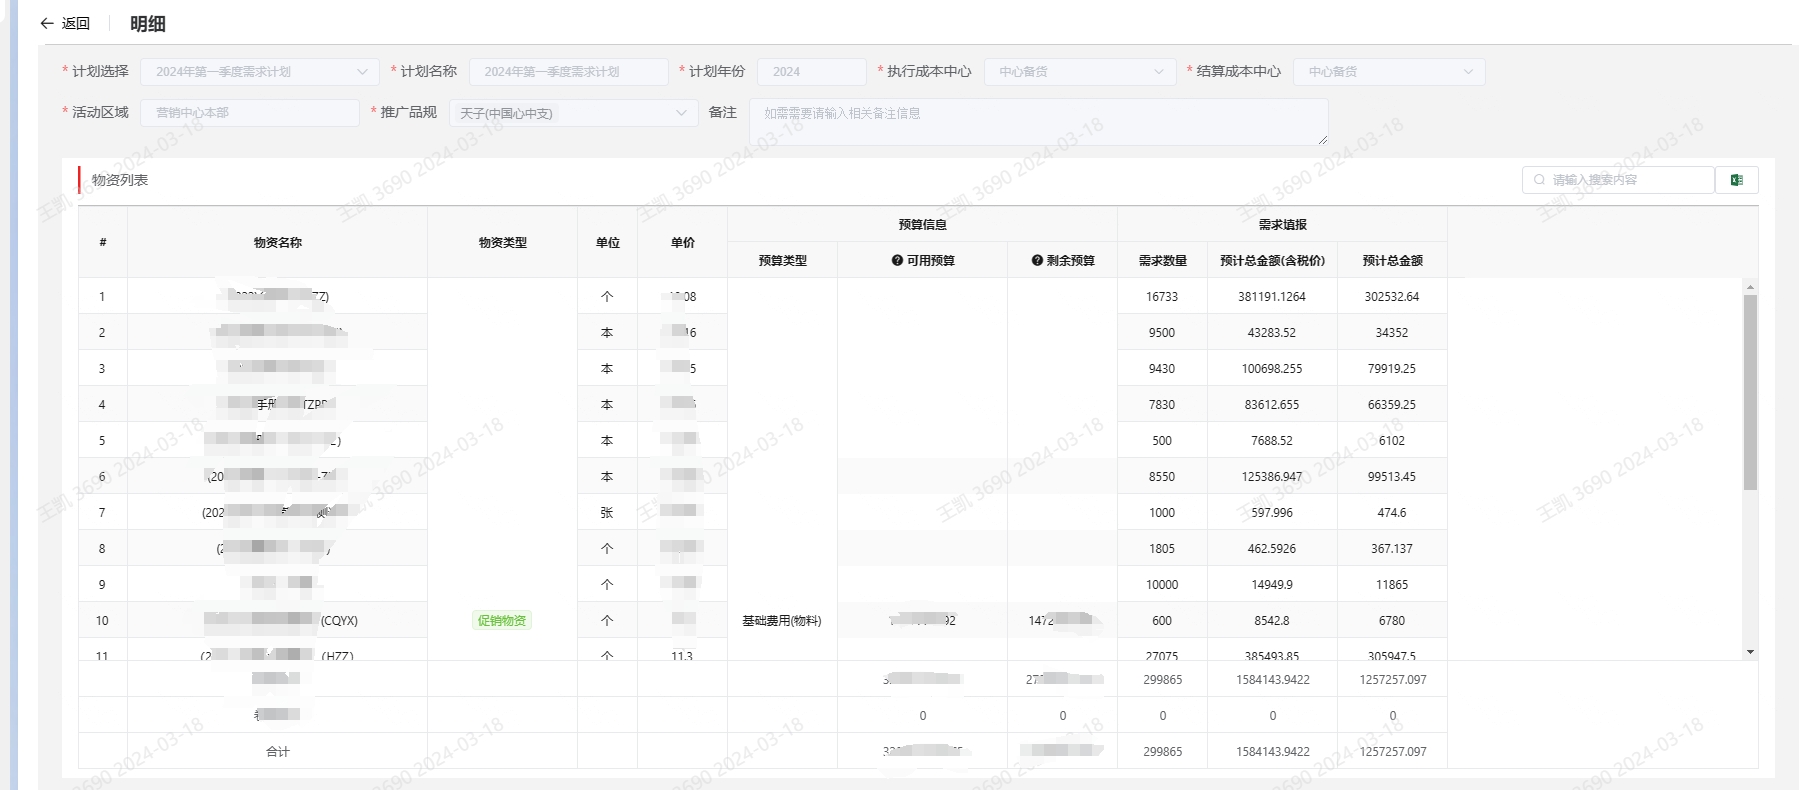The height and width of the screenshot is (790, 1819).
Task: Click the 物资列表 section title
Action: (120, 180)
